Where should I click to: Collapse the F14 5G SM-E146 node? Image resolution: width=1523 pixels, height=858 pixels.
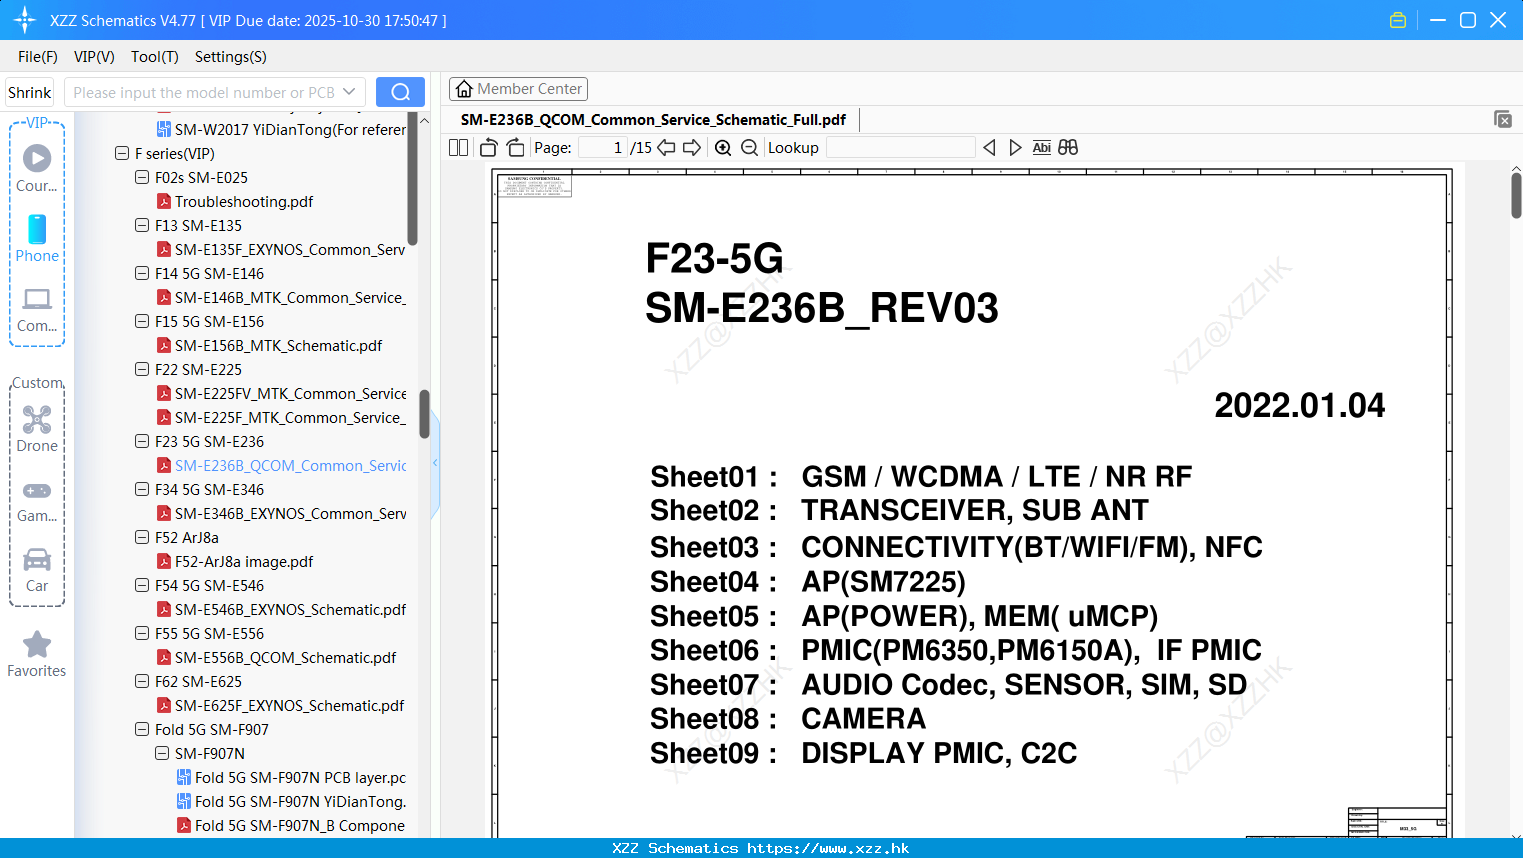pos(142,273)
